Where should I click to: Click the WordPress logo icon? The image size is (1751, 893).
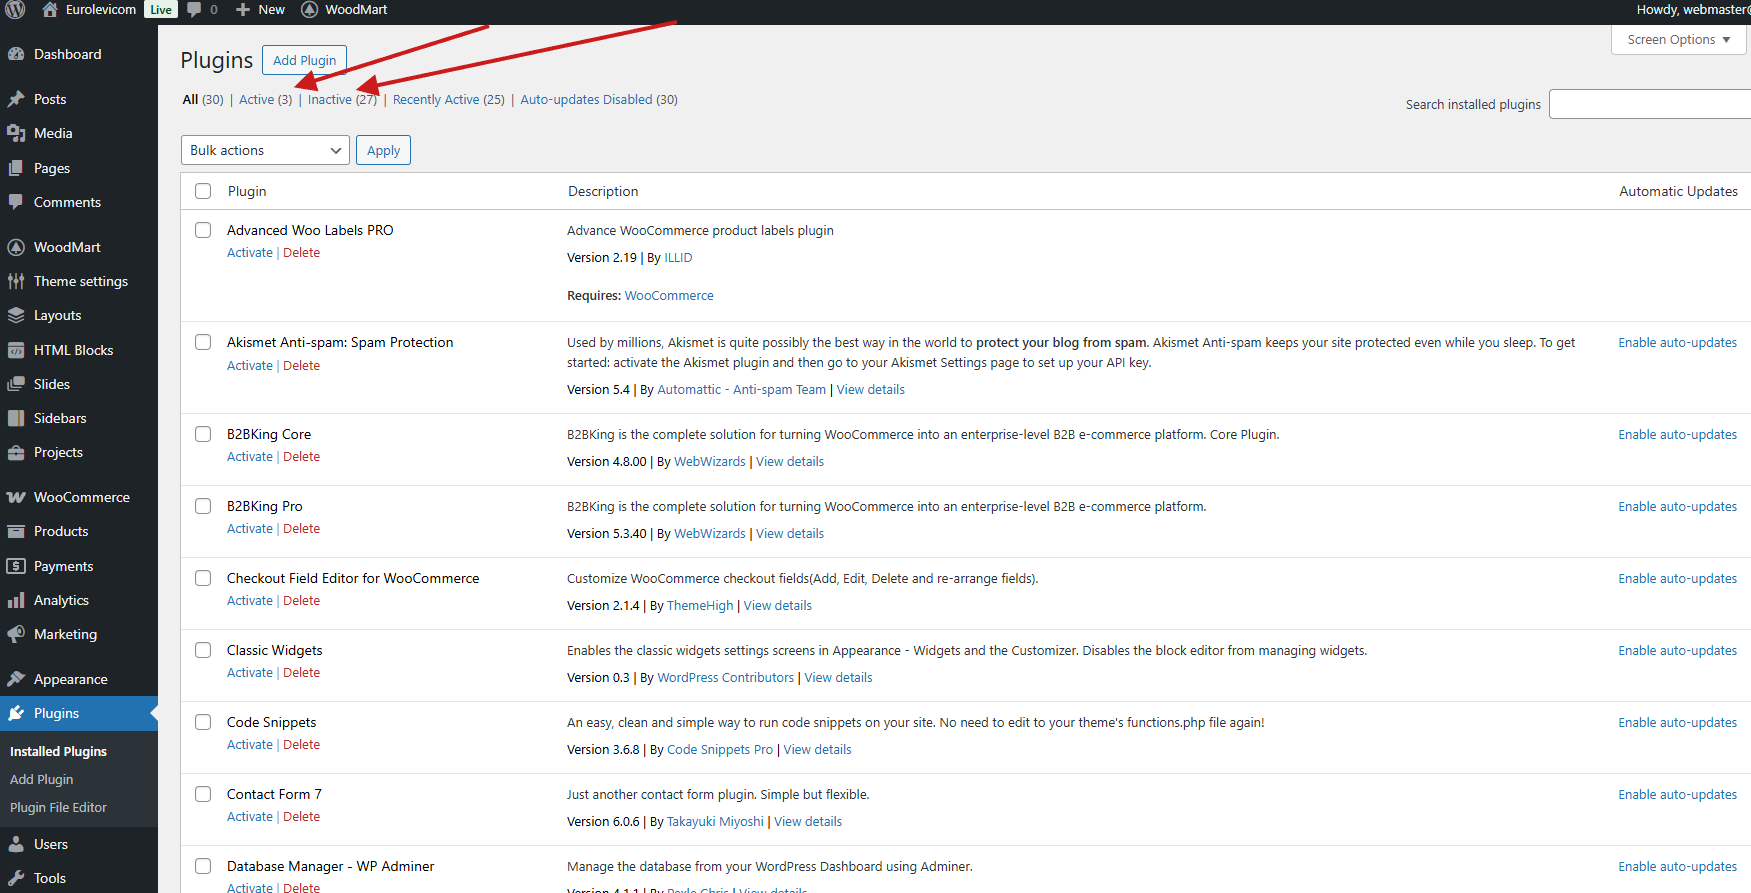tap(15, 10)
